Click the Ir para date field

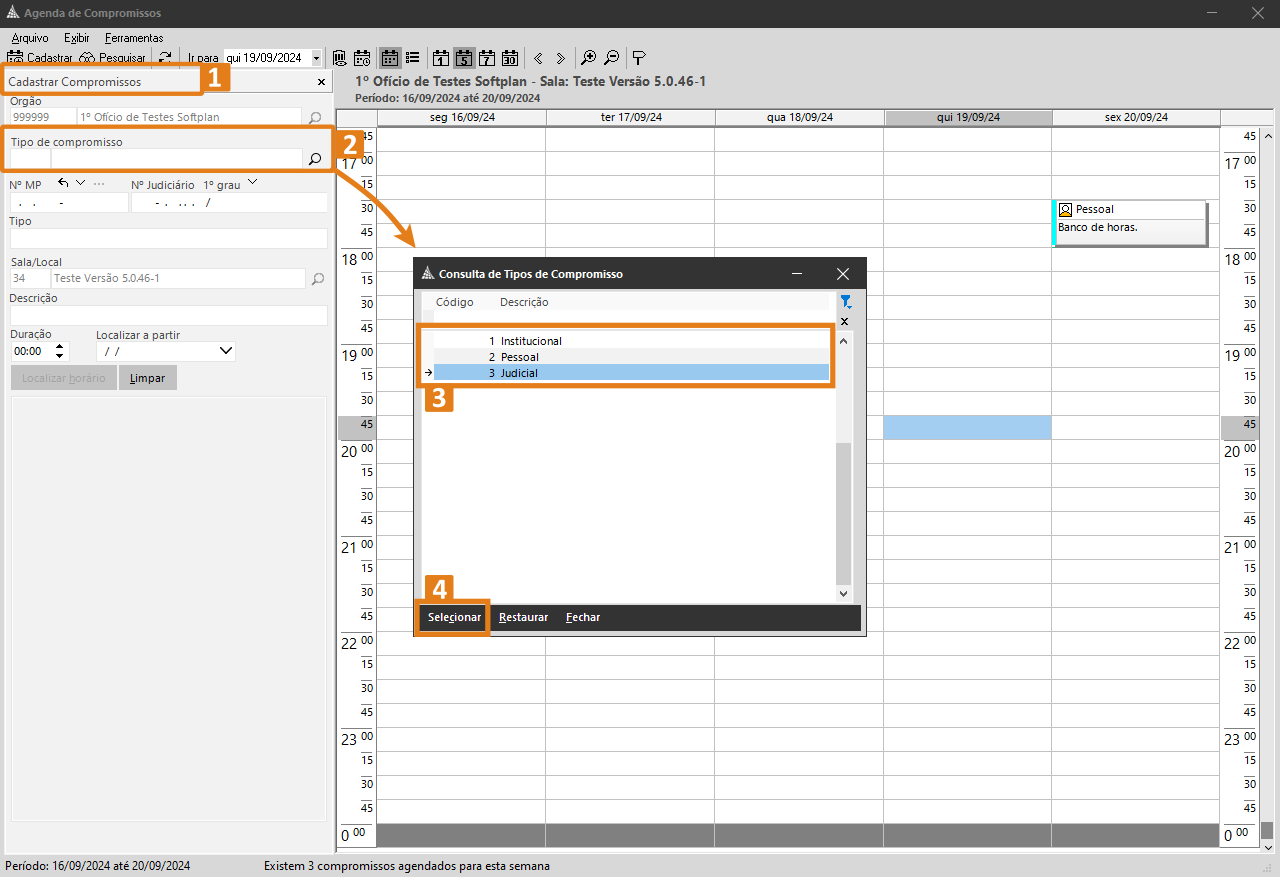coord(266,58)
